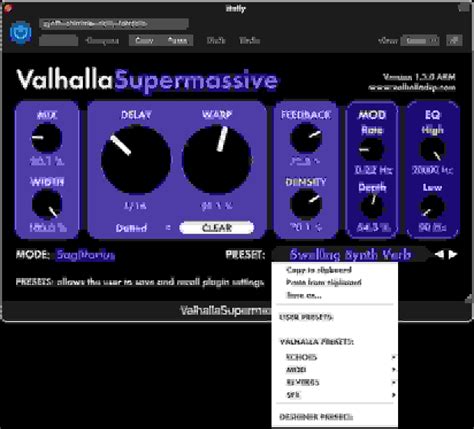Expand the SFX preset submenu

coord(335,395)
